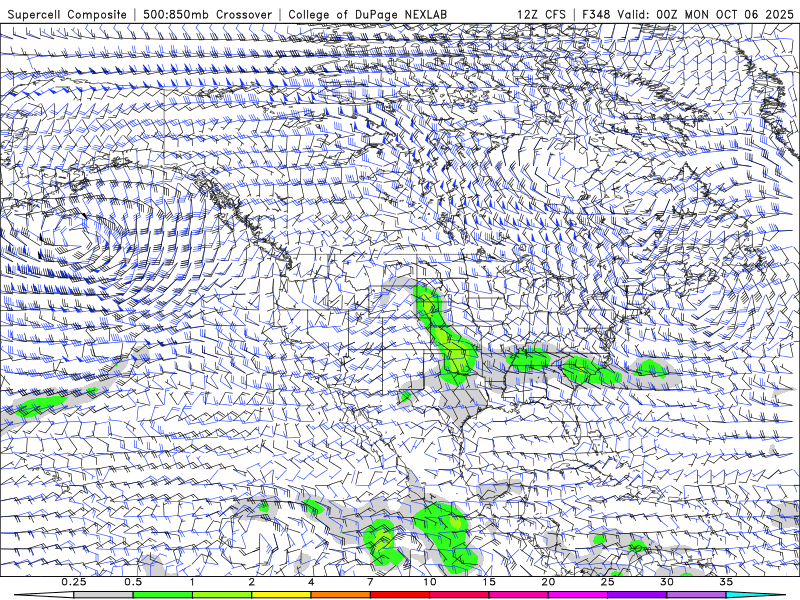
Task: Click the '35' colorbar label
Action: click(727, 582)
